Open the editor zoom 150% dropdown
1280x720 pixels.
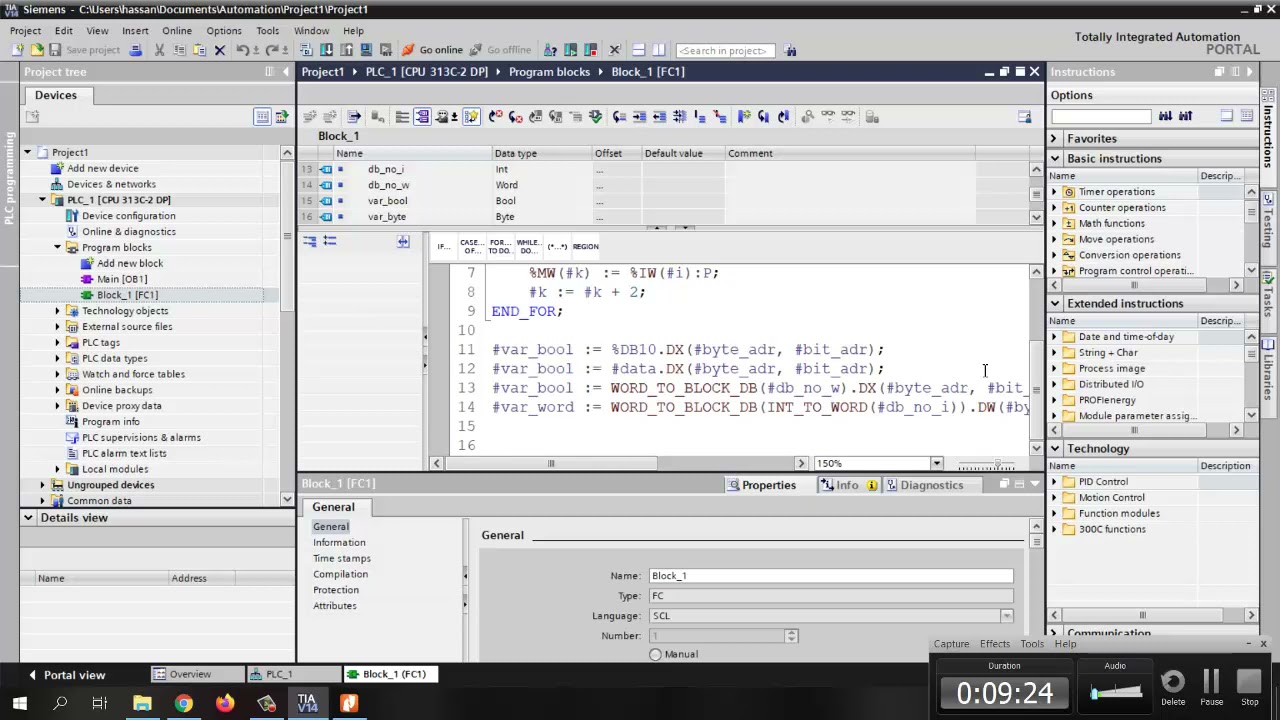click(936, 463)
